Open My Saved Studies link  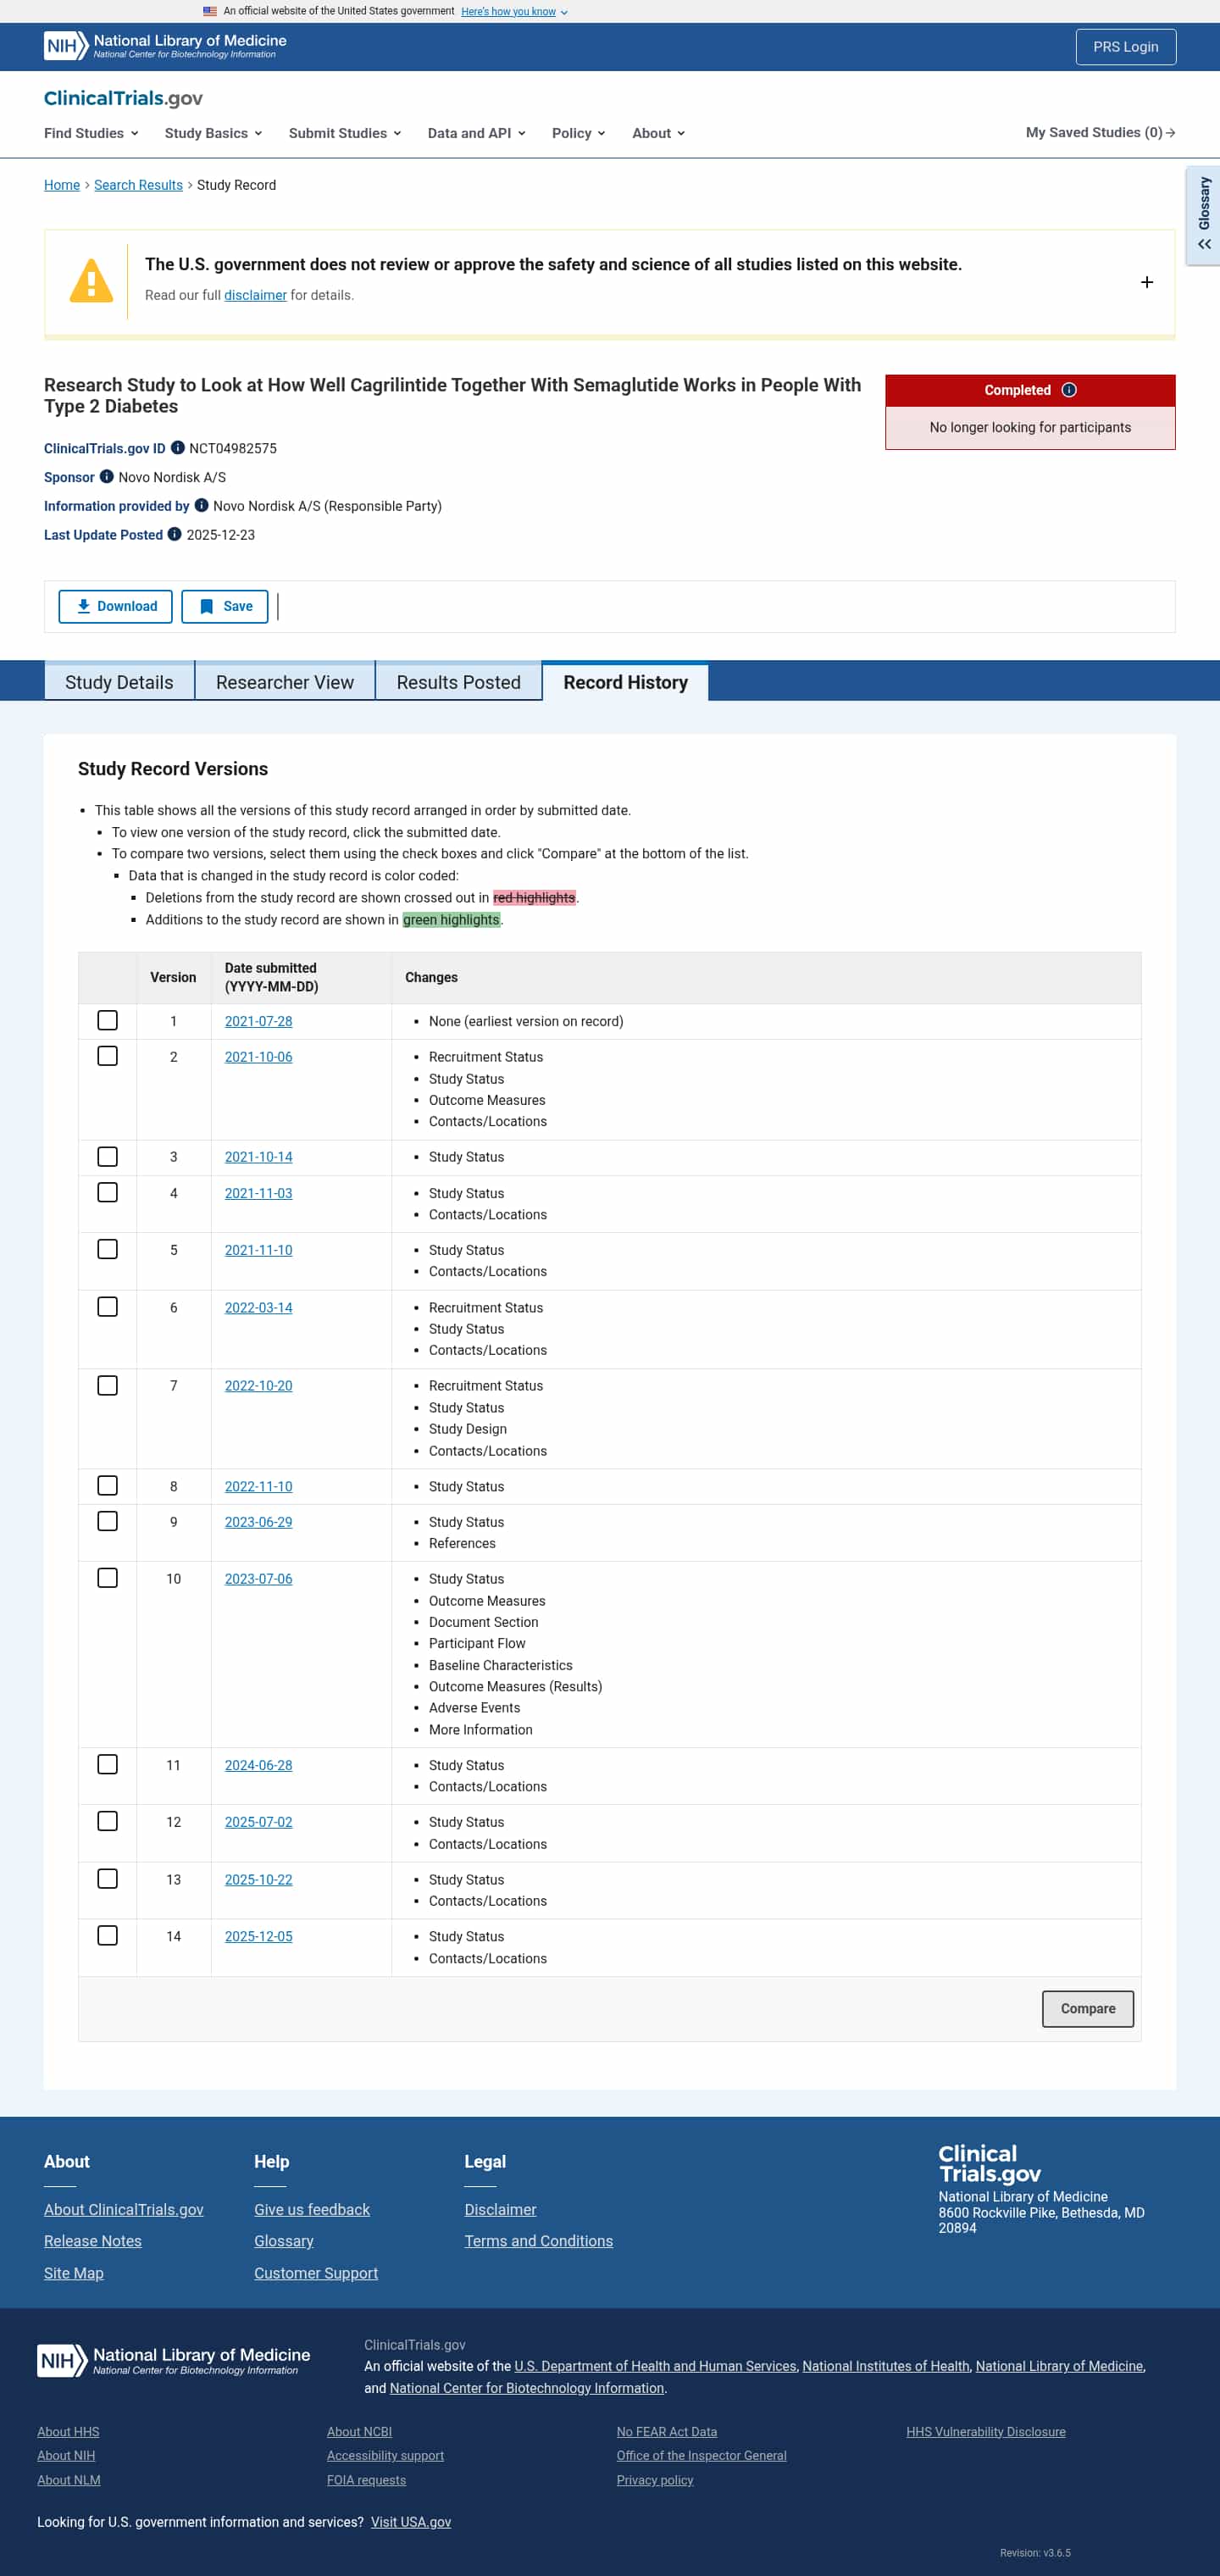click(x=1100, y=133)
